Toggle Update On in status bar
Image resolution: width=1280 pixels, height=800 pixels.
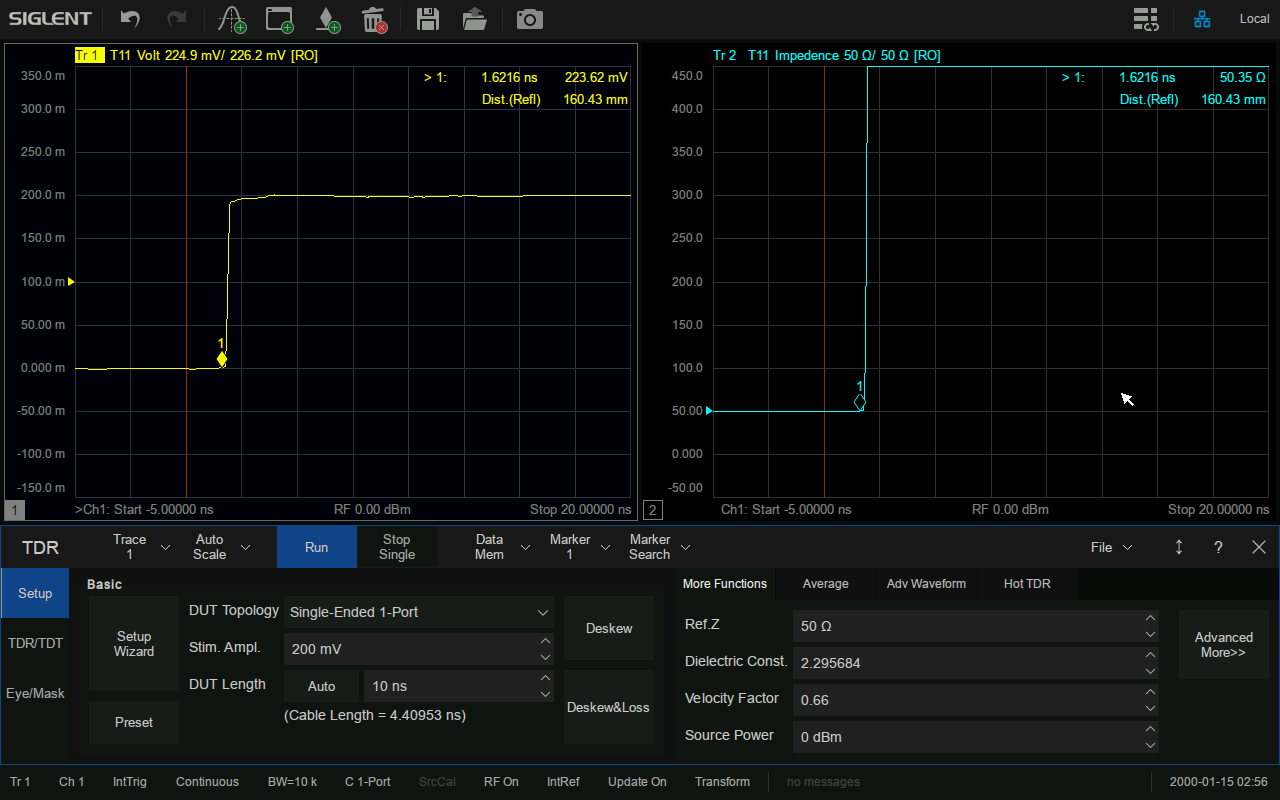(x=637, y=782)
